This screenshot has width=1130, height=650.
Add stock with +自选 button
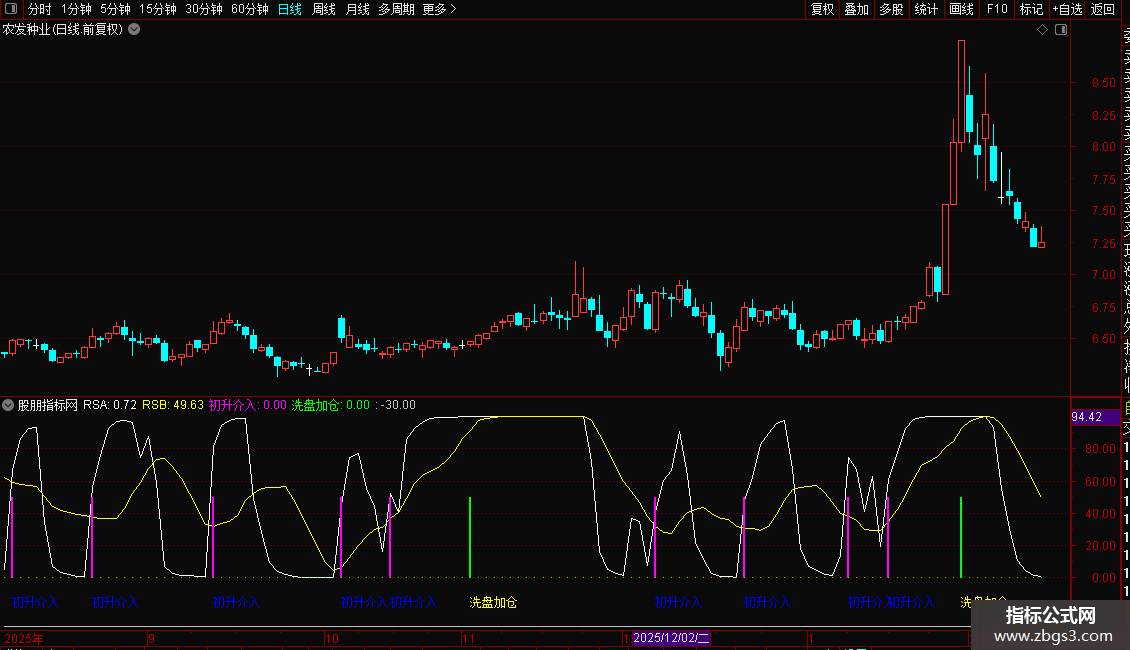(1066, 9)
